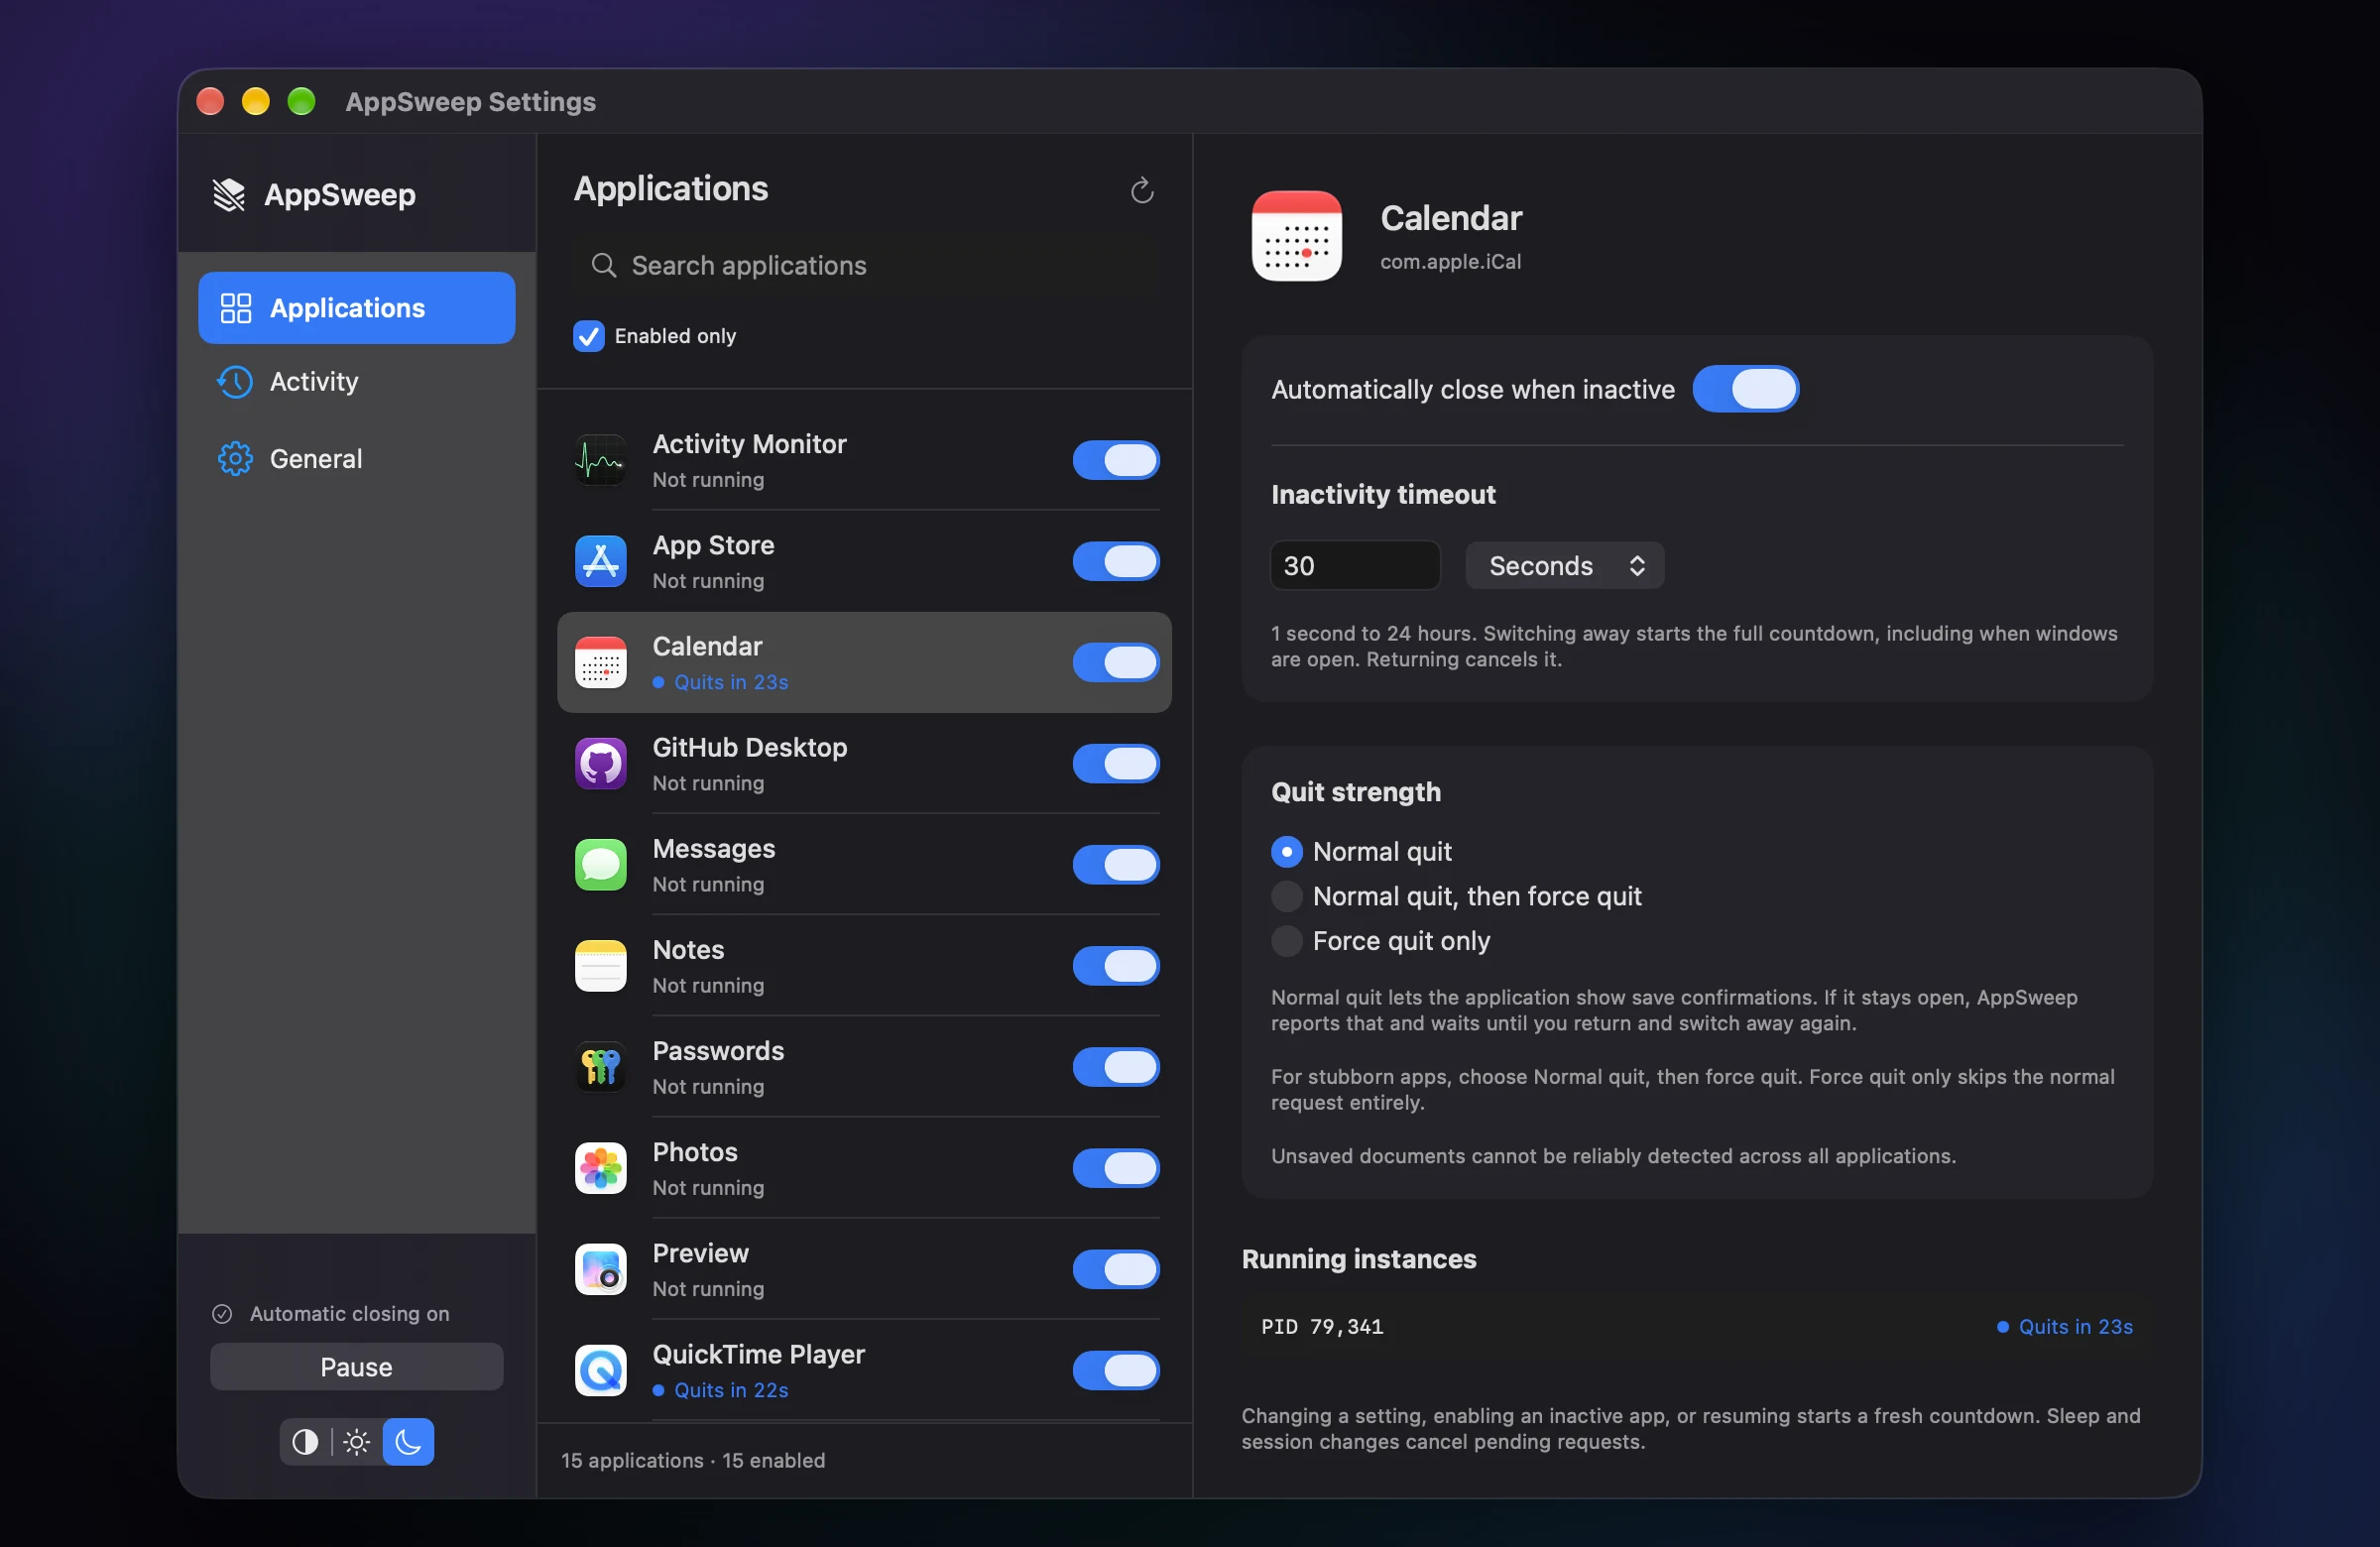The height and width of the screenshot is (1547, 2380).
Task: Click the large Calendar icon in detail pane
Action: tap(1296, 236)
